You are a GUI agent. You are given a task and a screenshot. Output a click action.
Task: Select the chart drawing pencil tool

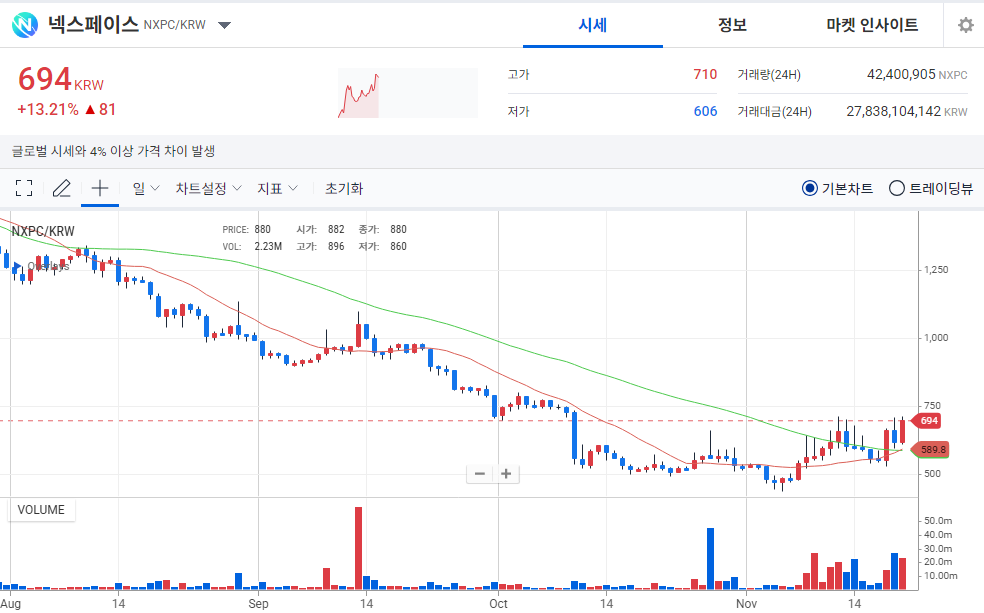click(x=61, y=188)
